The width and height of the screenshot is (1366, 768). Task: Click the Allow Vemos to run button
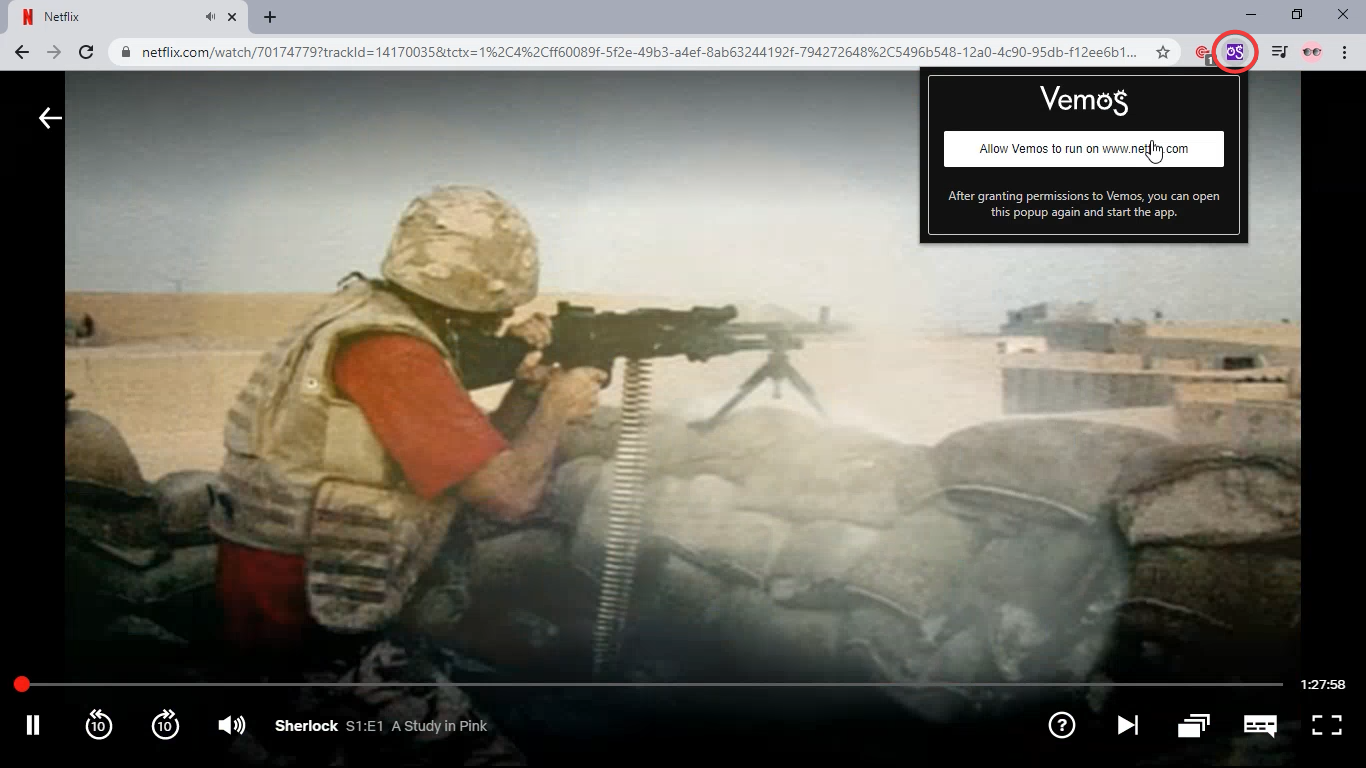[1084, 149]
